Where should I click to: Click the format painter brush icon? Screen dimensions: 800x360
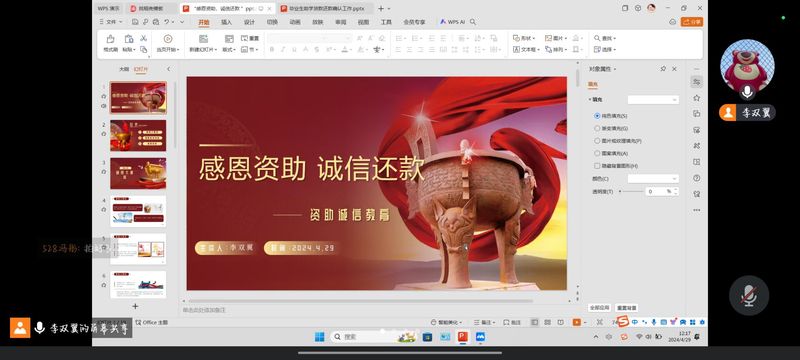110,39
